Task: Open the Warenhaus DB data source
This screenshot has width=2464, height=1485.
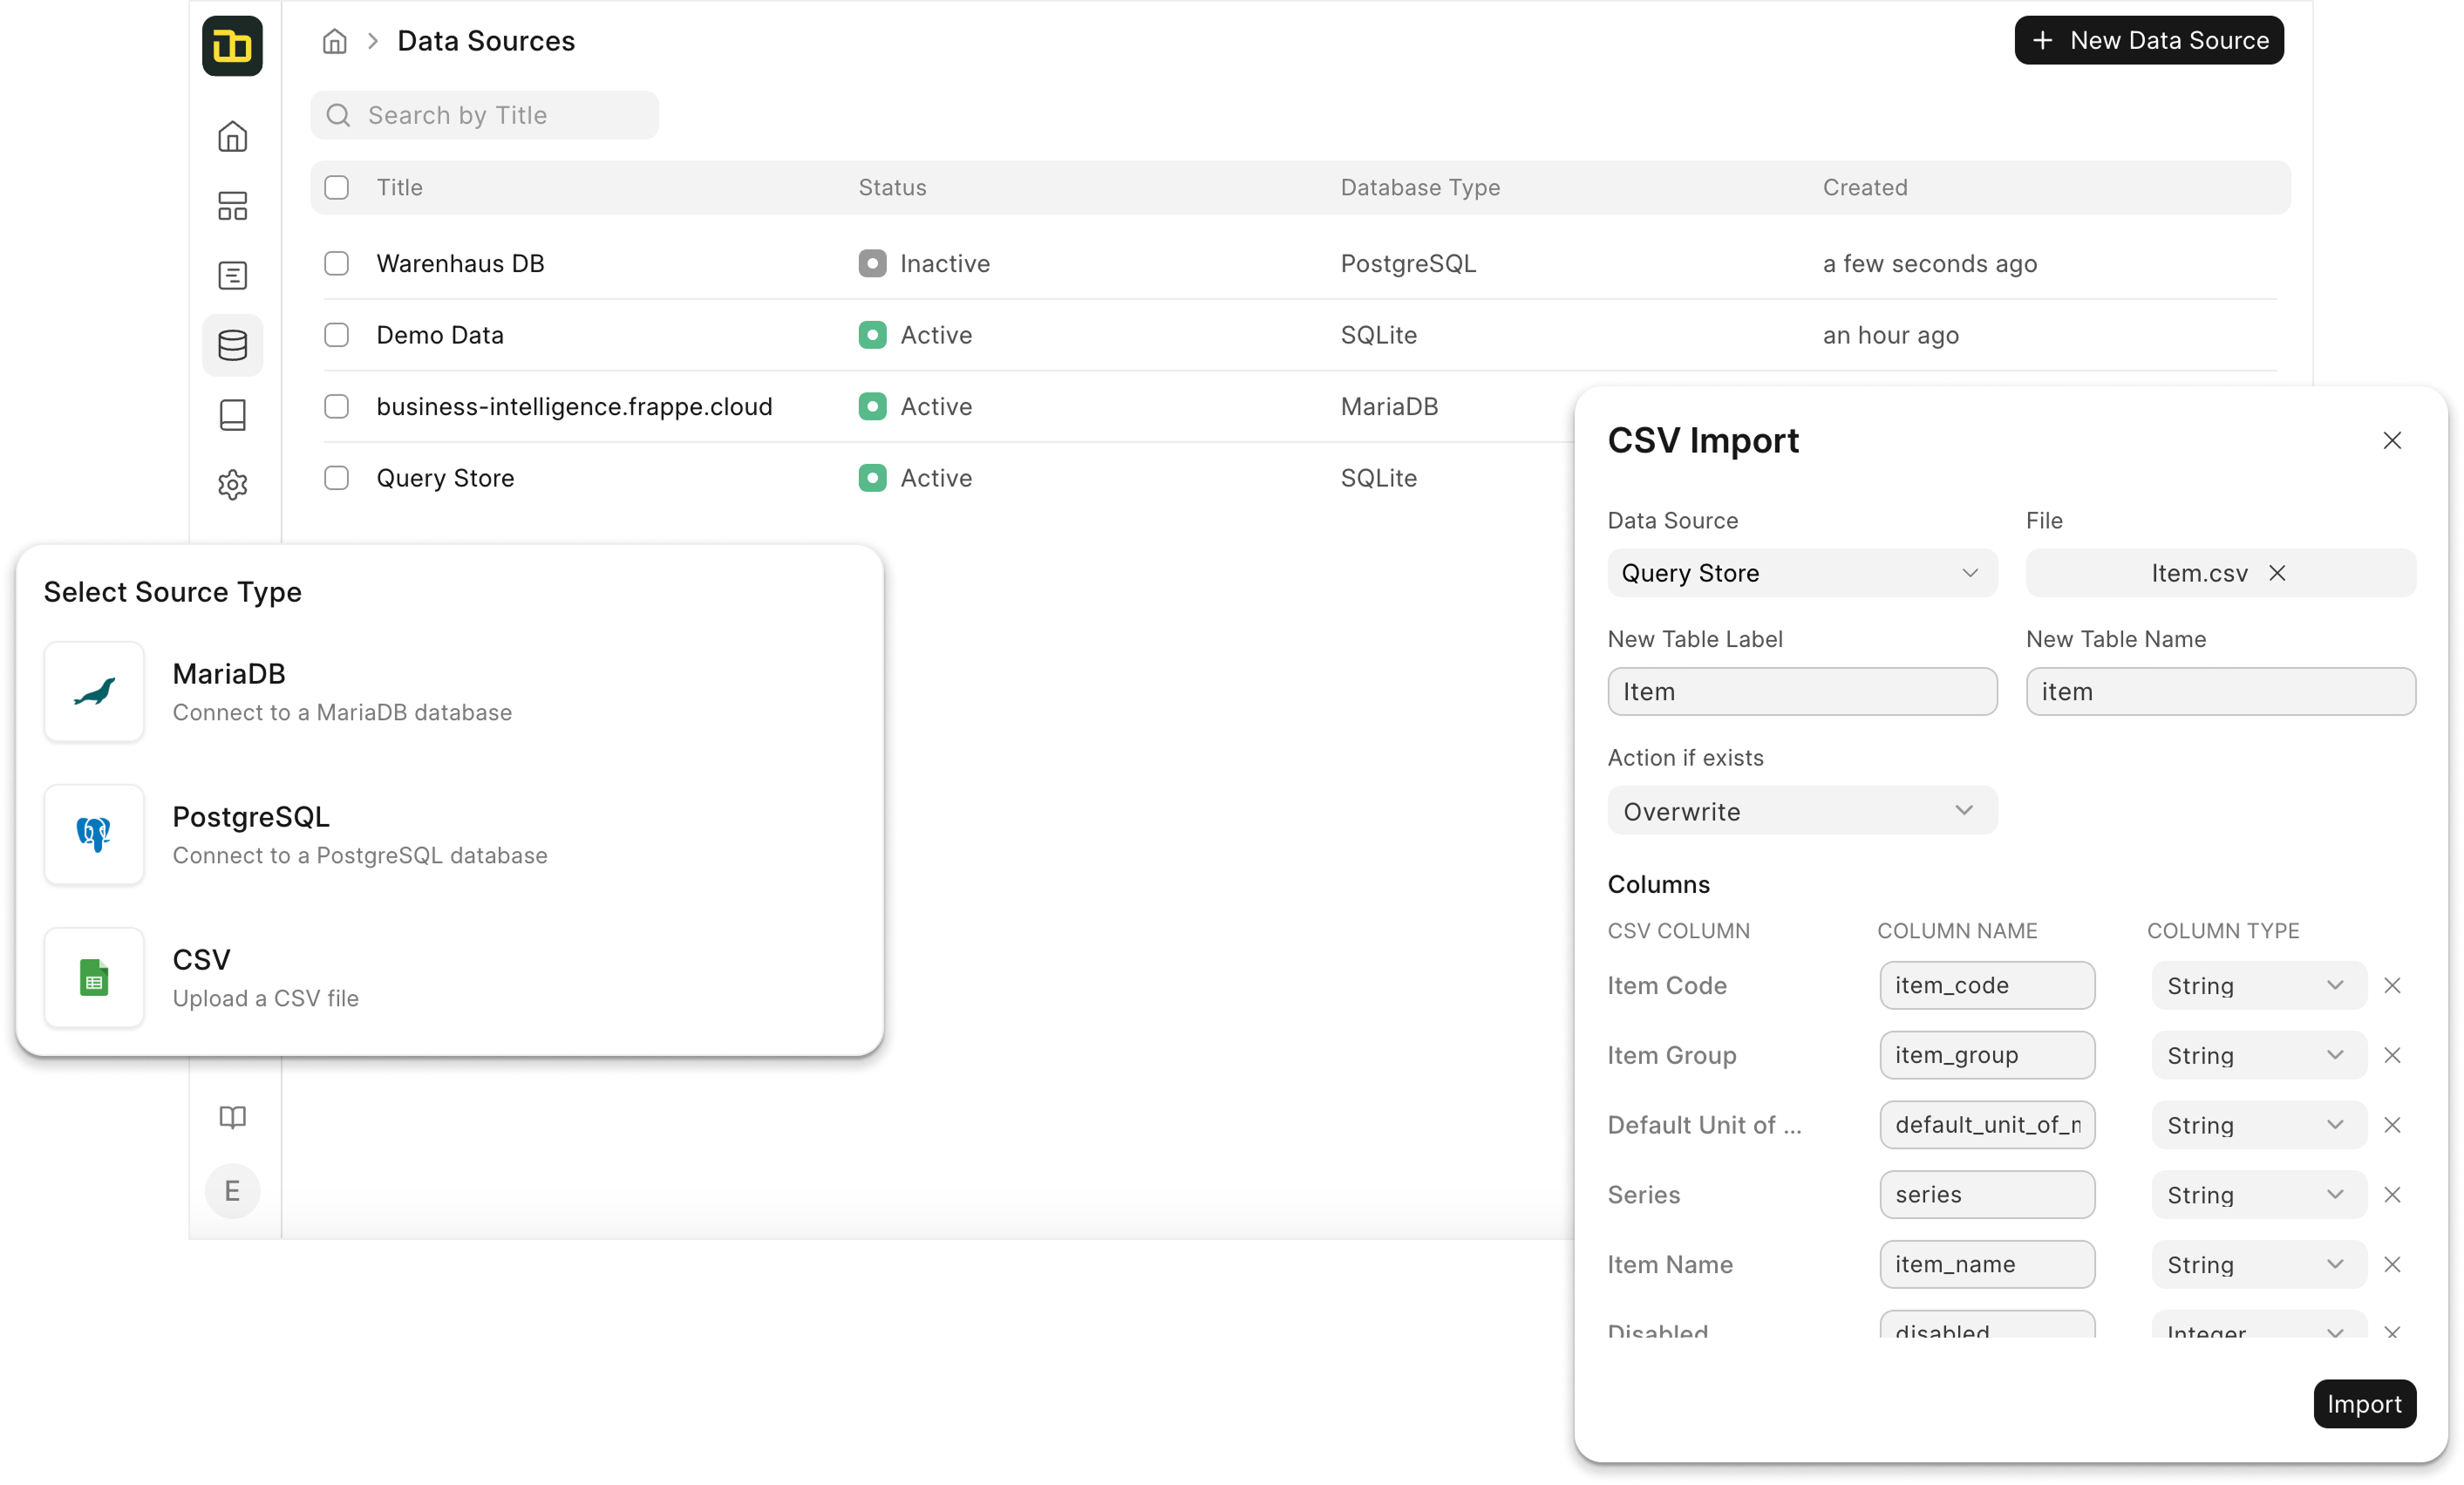Action: [x=460, y=264]
